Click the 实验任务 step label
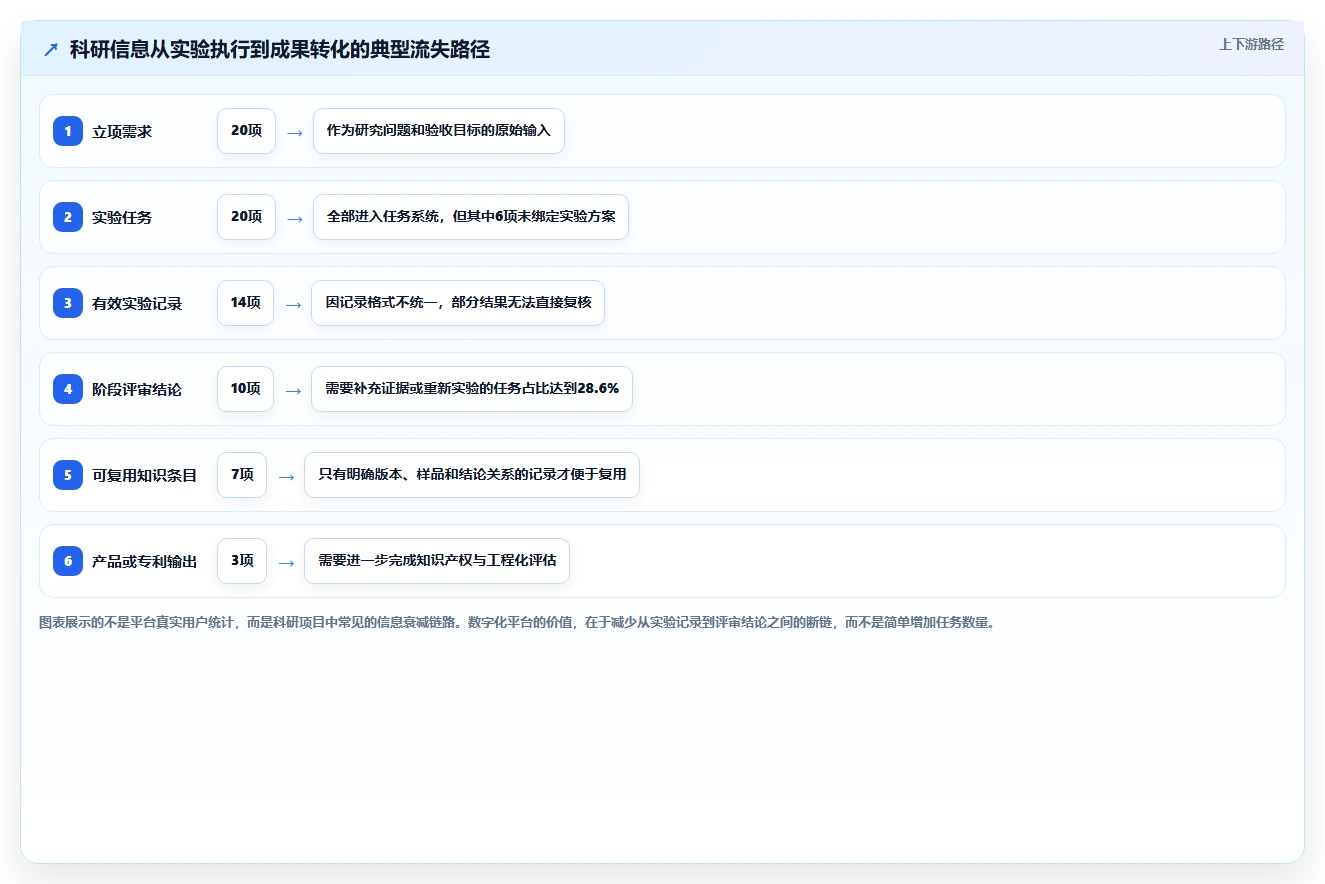The image size is (1325, 884). [x=122, y=217]
